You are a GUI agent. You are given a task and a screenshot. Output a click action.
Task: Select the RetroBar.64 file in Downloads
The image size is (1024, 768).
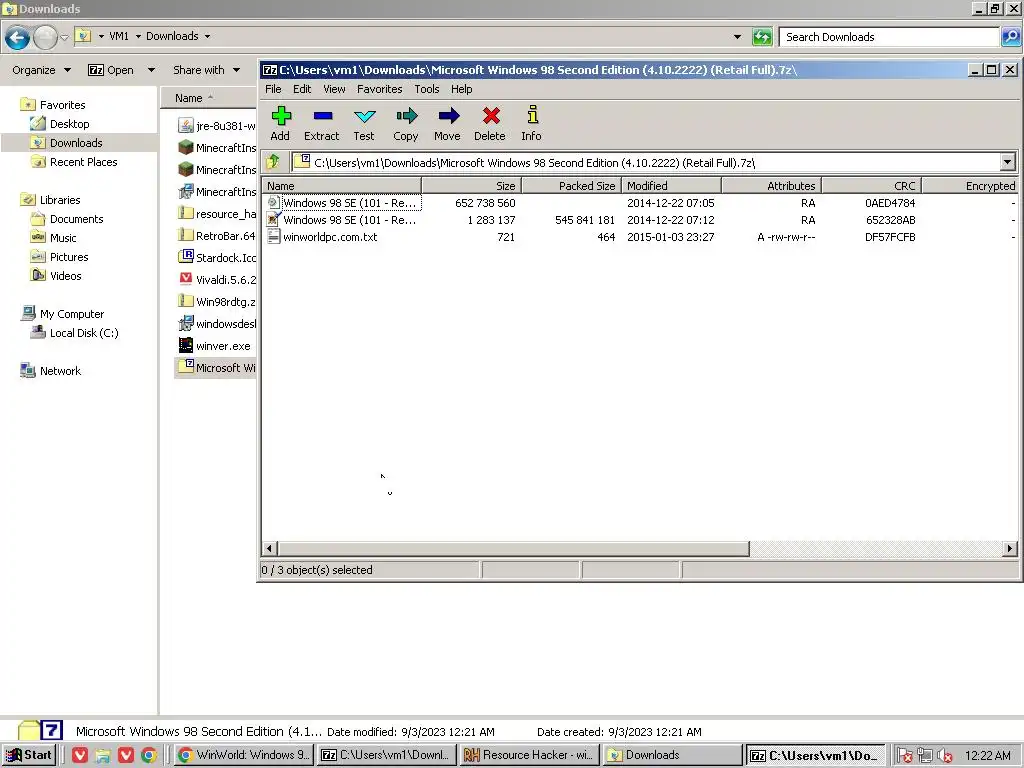pyautogui.click(x=217, y=236)
